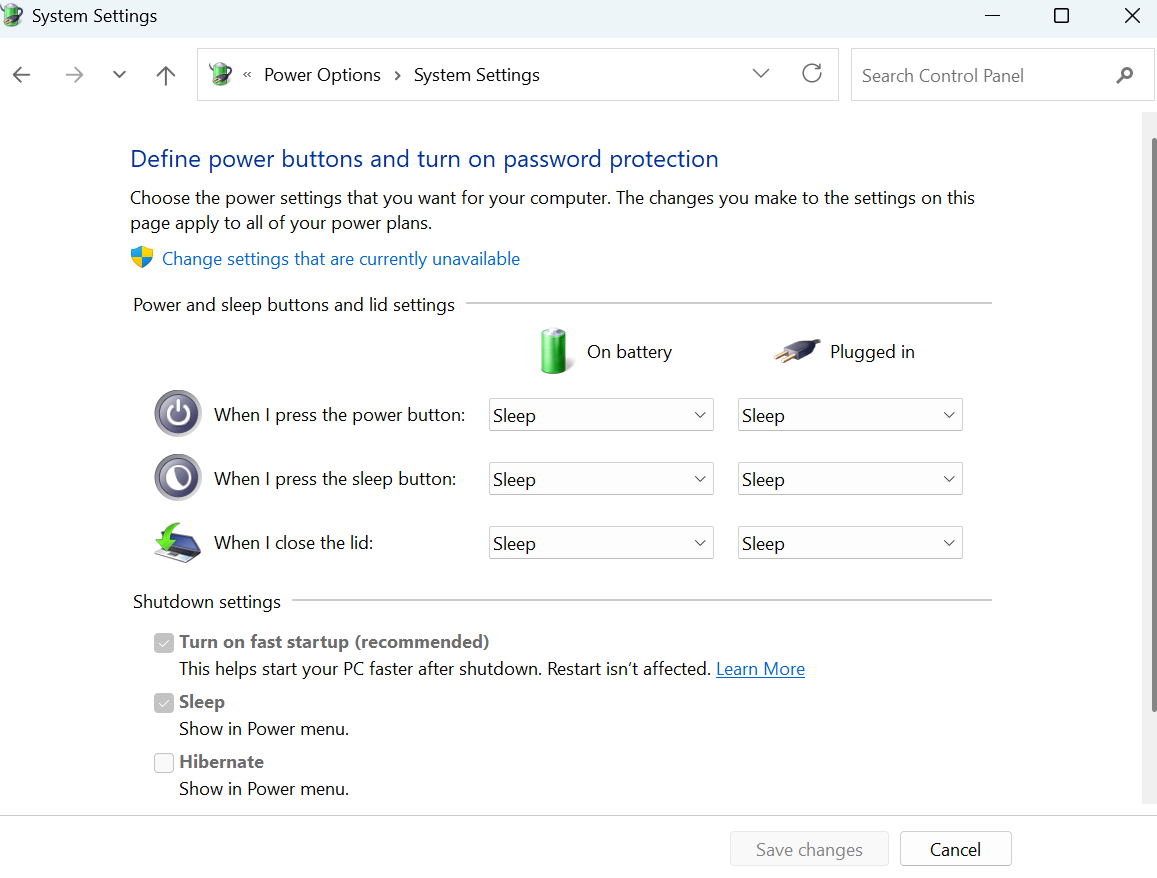Click the Back navigation arrow
This screenshot has height=878, width=1157.
(22, 75)
